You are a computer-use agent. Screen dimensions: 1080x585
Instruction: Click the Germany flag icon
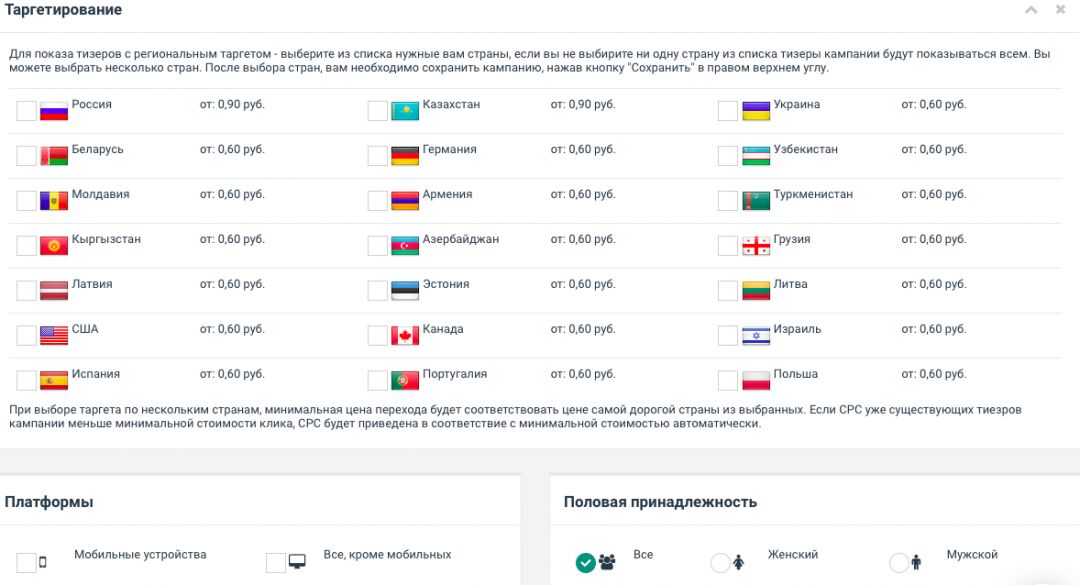[404, 155]
